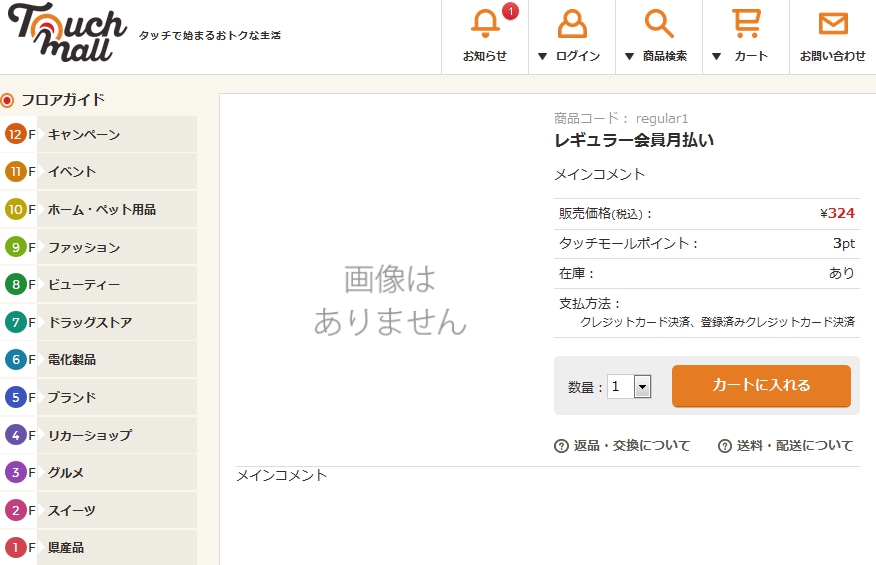876x565 pixels.
Task: Click the login person icon
Action: (x=572, y=24)
